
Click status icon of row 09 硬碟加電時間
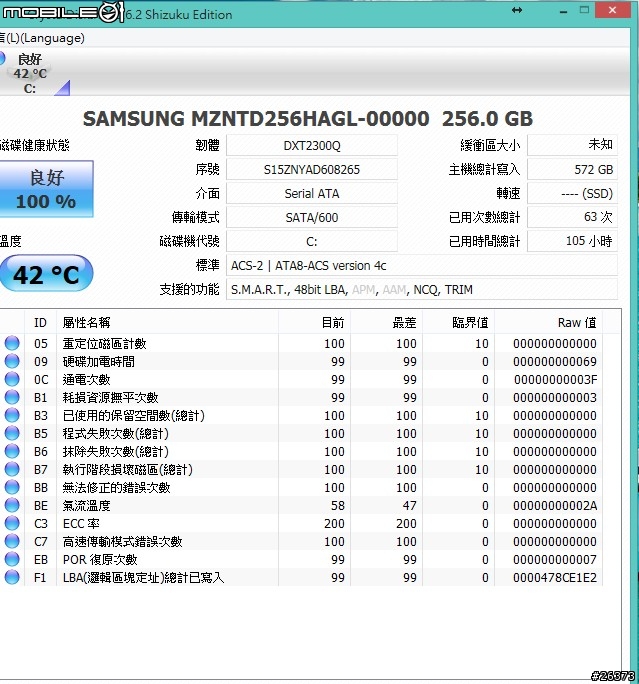[x=12, y=361]
